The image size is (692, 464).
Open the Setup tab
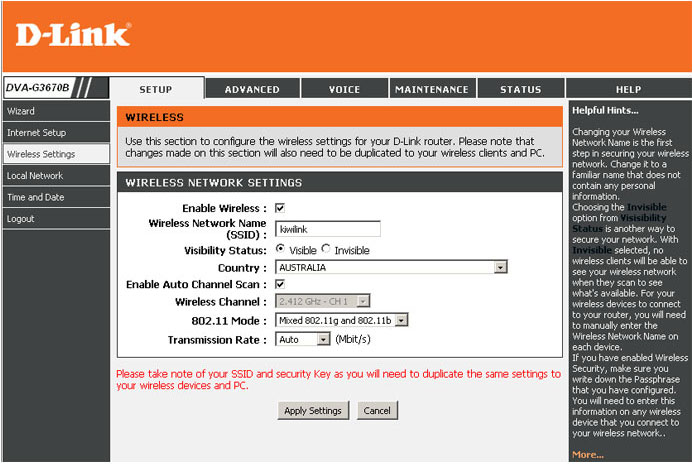[x=156, y=88]
